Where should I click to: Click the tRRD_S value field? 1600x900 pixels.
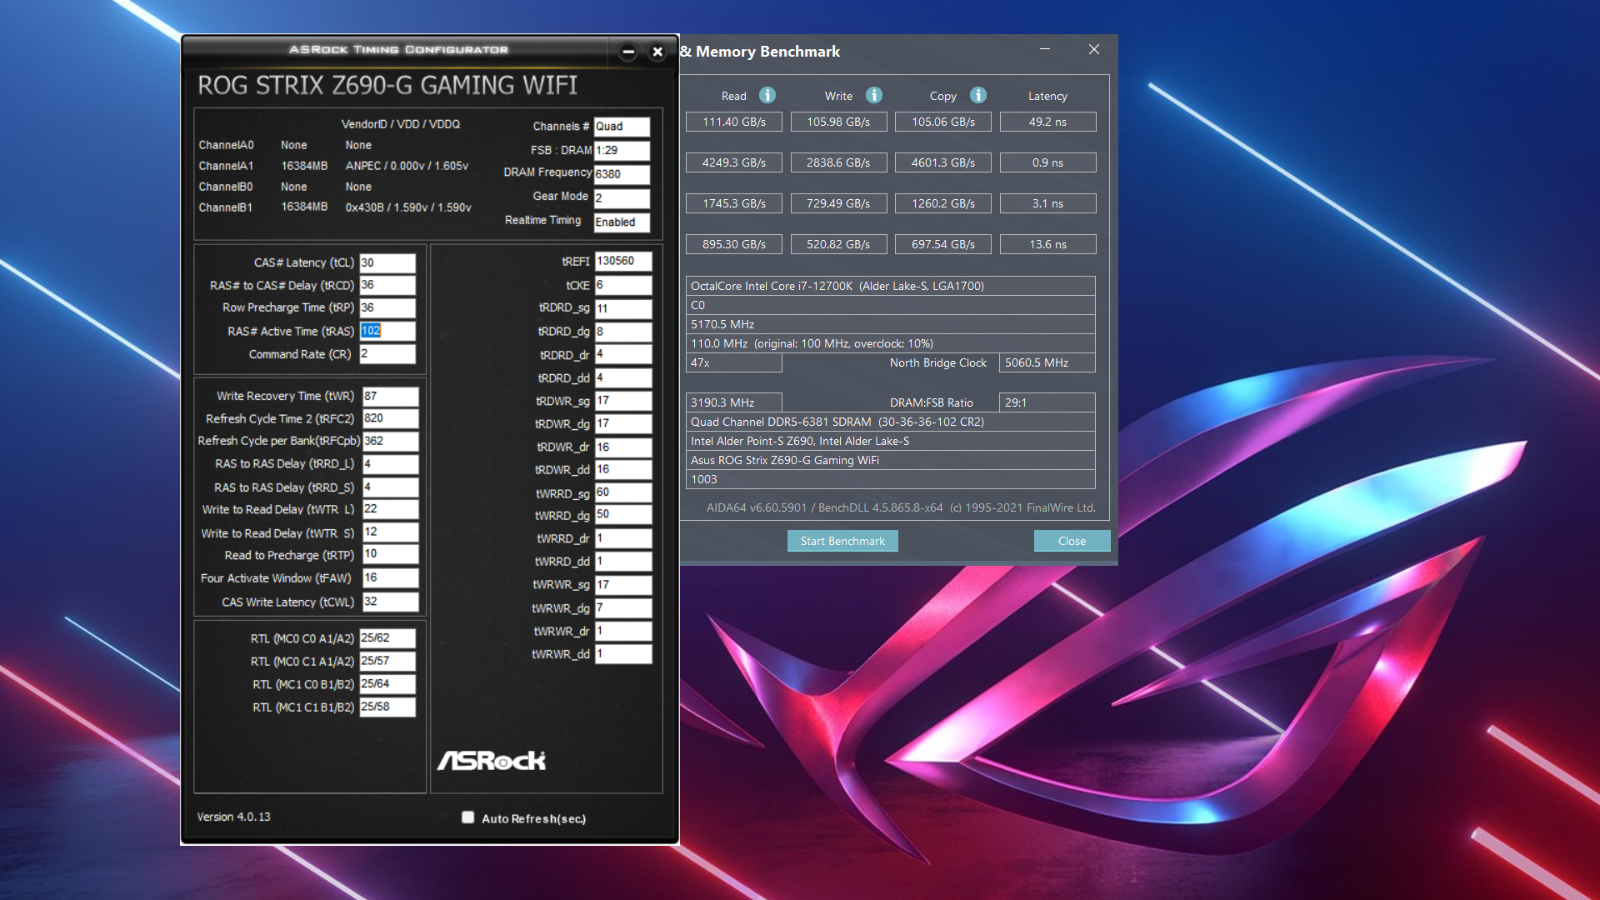[390, 487]
